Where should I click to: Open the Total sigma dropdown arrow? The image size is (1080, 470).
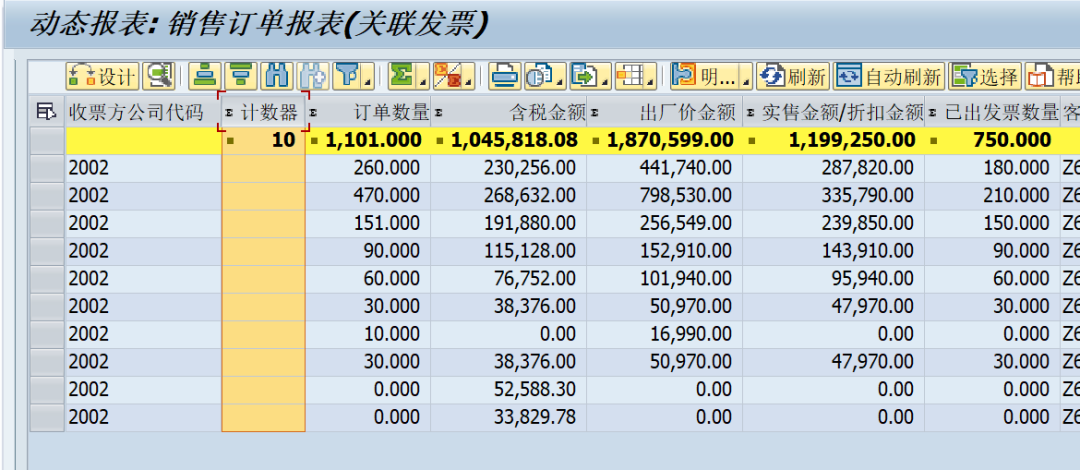(424, 83)
